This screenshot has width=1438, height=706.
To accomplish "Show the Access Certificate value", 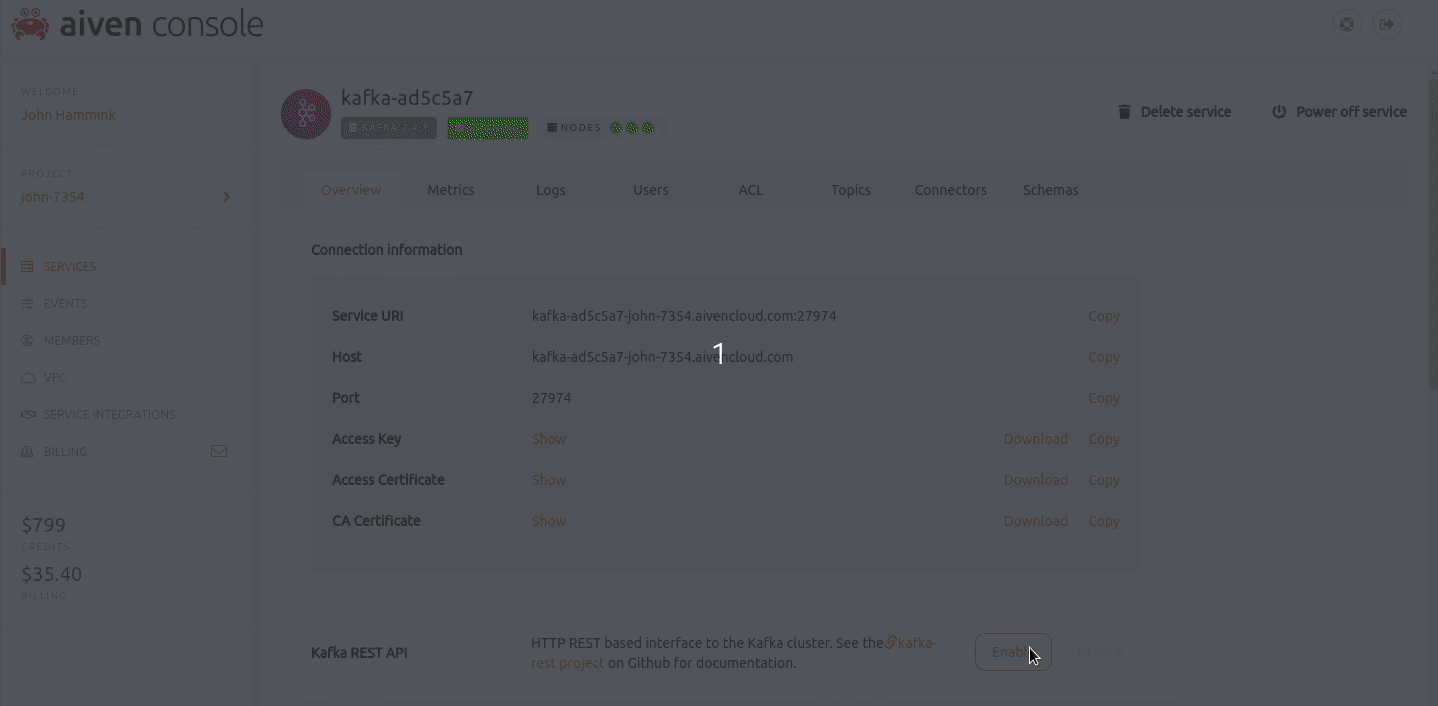I will [548, 479].
